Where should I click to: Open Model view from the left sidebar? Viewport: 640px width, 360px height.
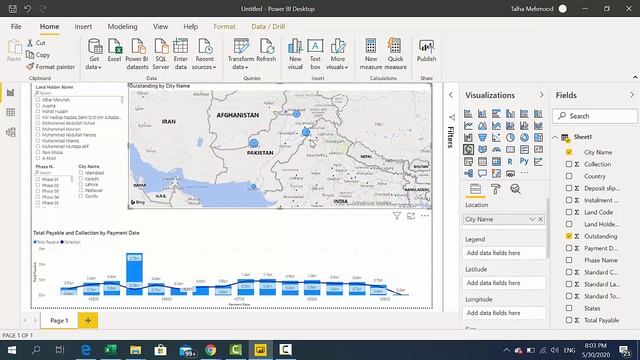(x=11, y=132)
